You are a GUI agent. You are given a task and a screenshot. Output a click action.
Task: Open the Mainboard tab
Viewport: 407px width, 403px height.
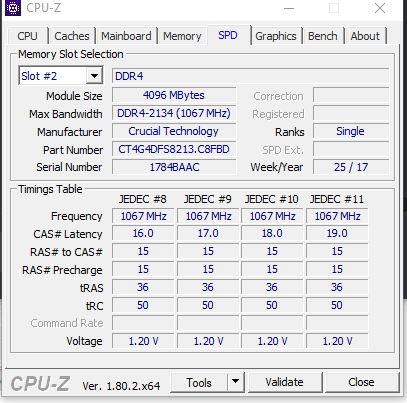126,36
